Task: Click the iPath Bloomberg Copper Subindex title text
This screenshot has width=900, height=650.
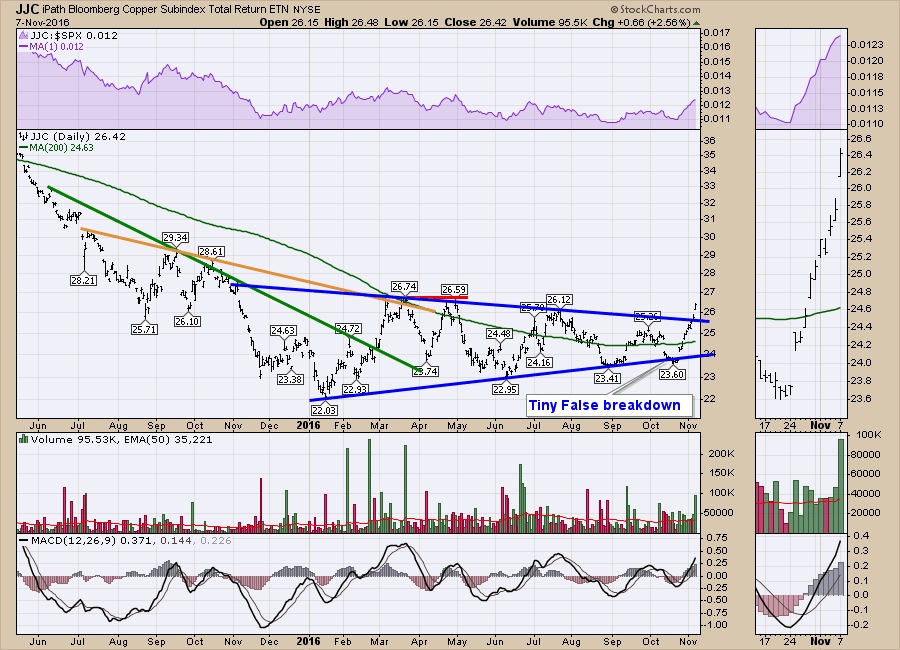Action: coord(165,10)
